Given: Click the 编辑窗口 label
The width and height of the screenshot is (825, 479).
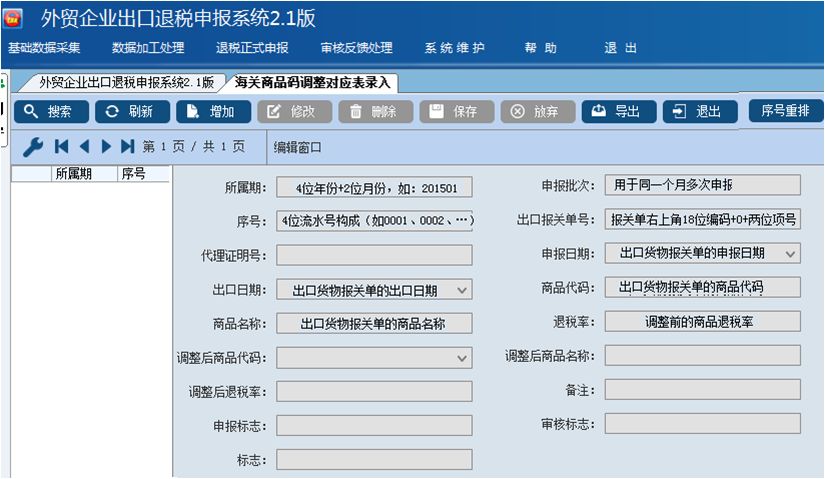Looking at the screenshot, I should [x=297, y=147].
